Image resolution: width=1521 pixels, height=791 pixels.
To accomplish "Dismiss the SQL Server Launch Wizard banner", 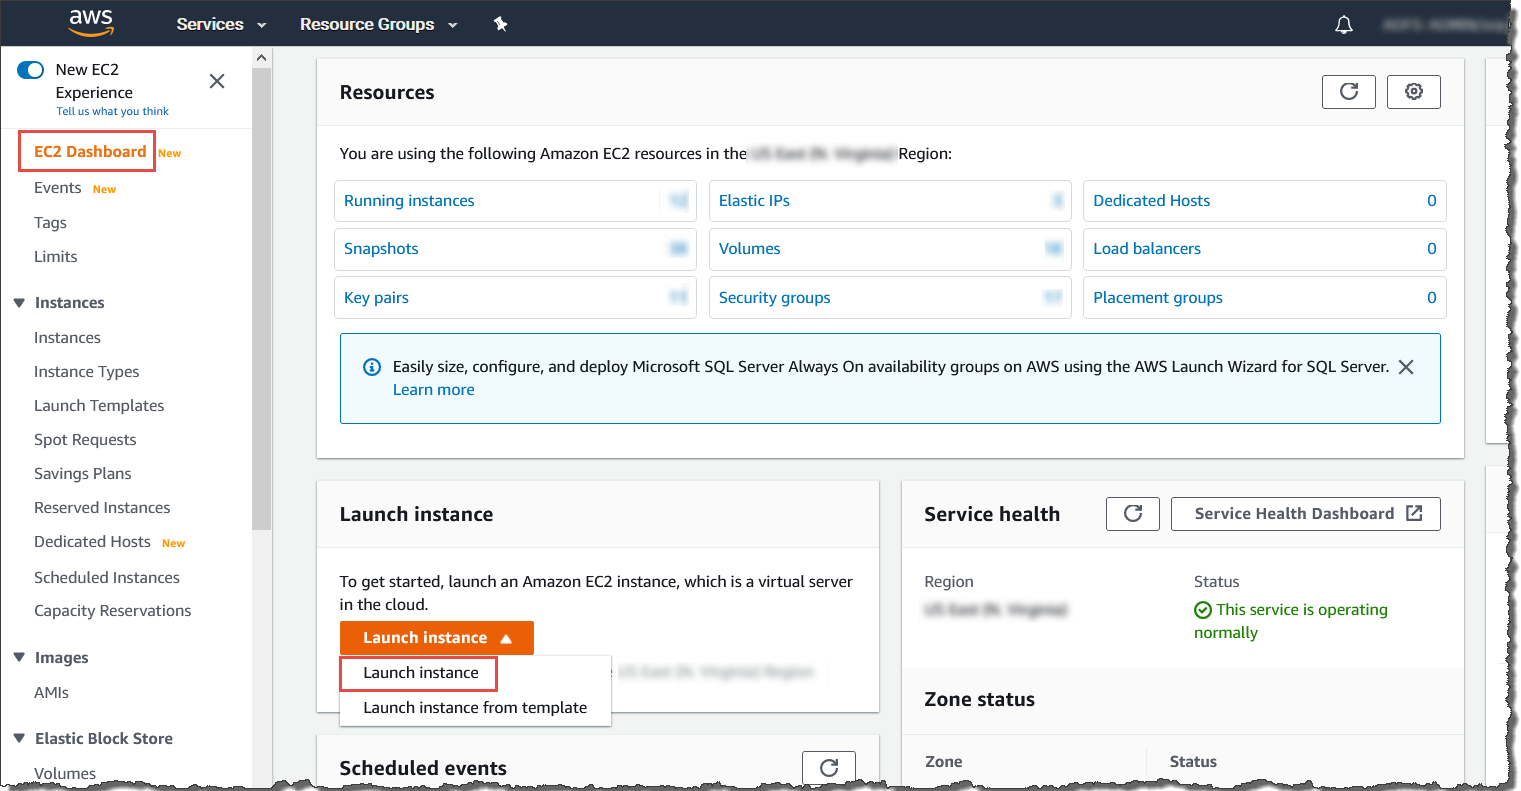I will pos(1405,367).
